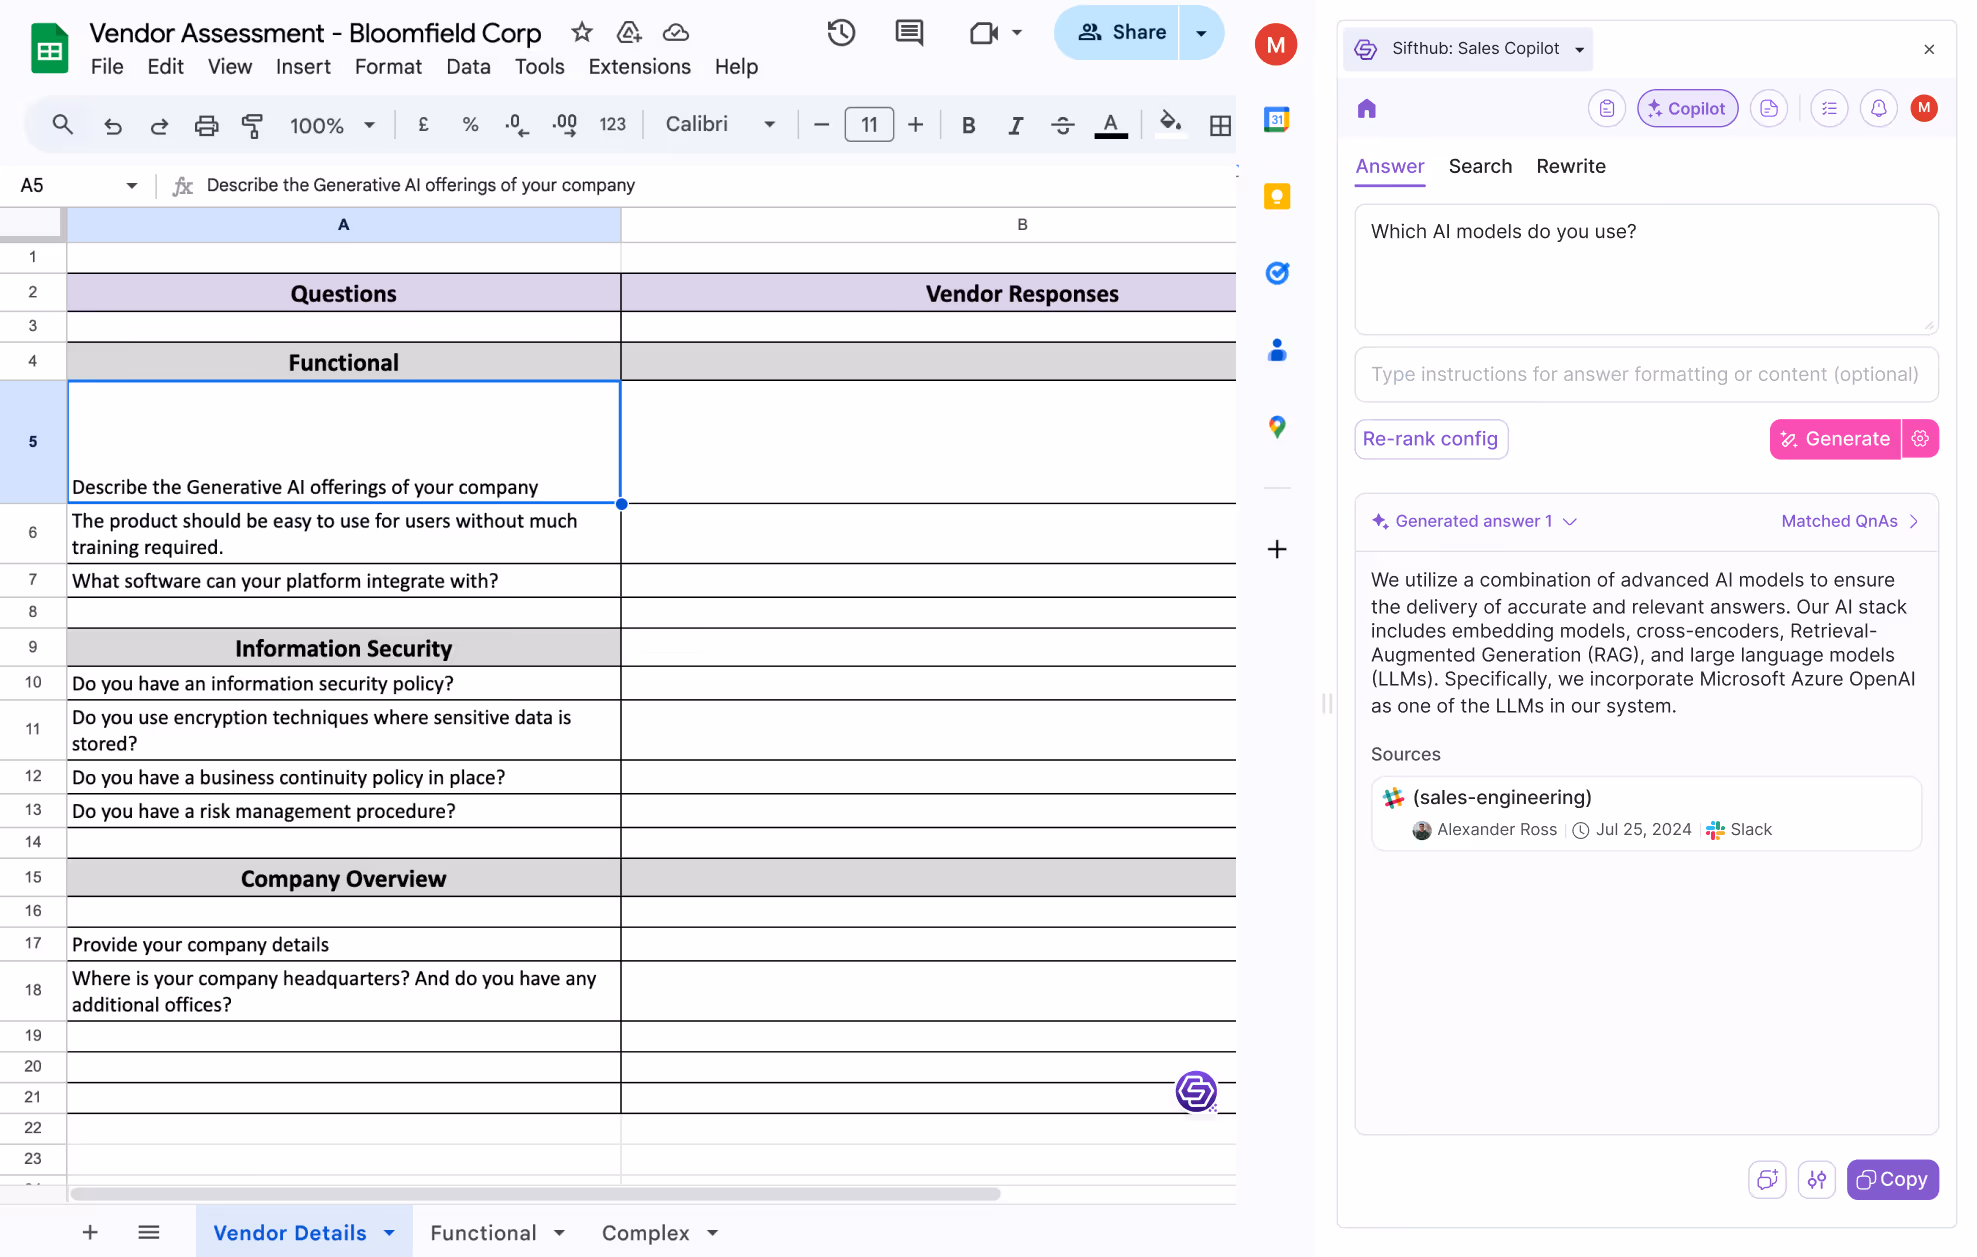
Task: Open the fill color picker
Action: pyautogui.click(x=1169, y=123)
